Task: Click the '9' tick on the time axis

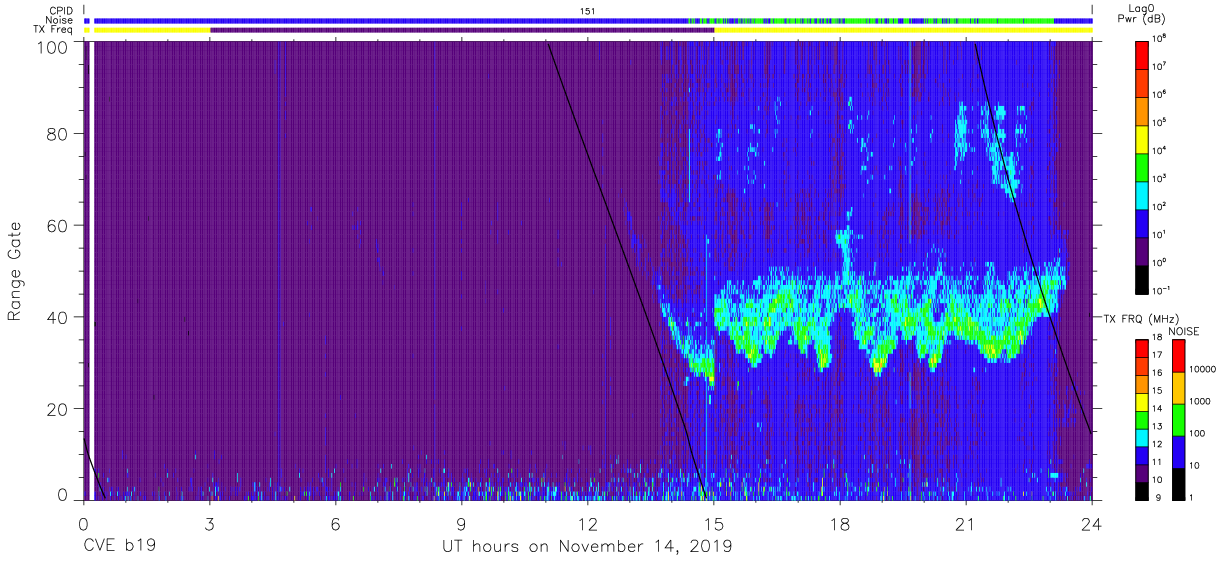Action: 462,523
